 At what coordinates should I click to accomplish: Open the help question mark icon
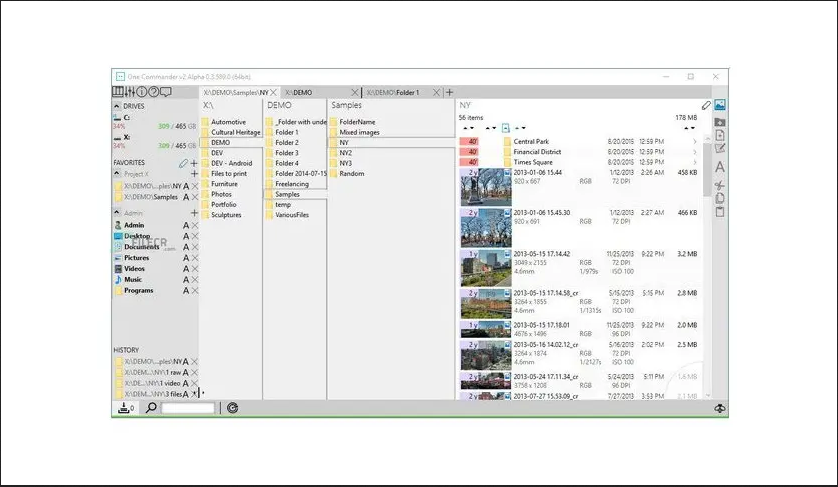coord(154,93)
